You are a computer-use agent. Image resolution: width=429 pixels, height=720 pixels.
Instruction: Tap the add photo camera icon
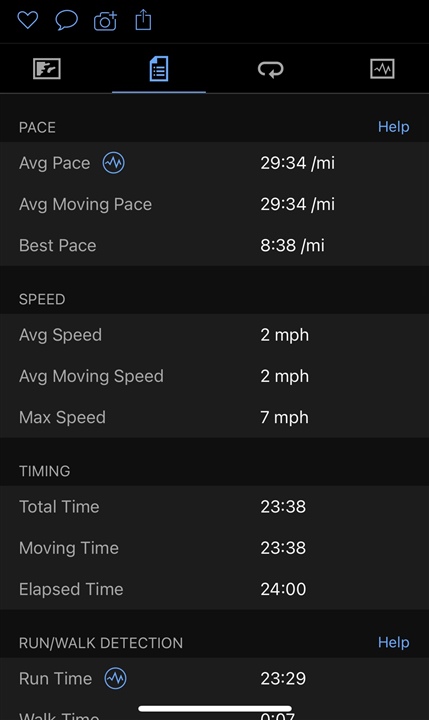point(105,21)
